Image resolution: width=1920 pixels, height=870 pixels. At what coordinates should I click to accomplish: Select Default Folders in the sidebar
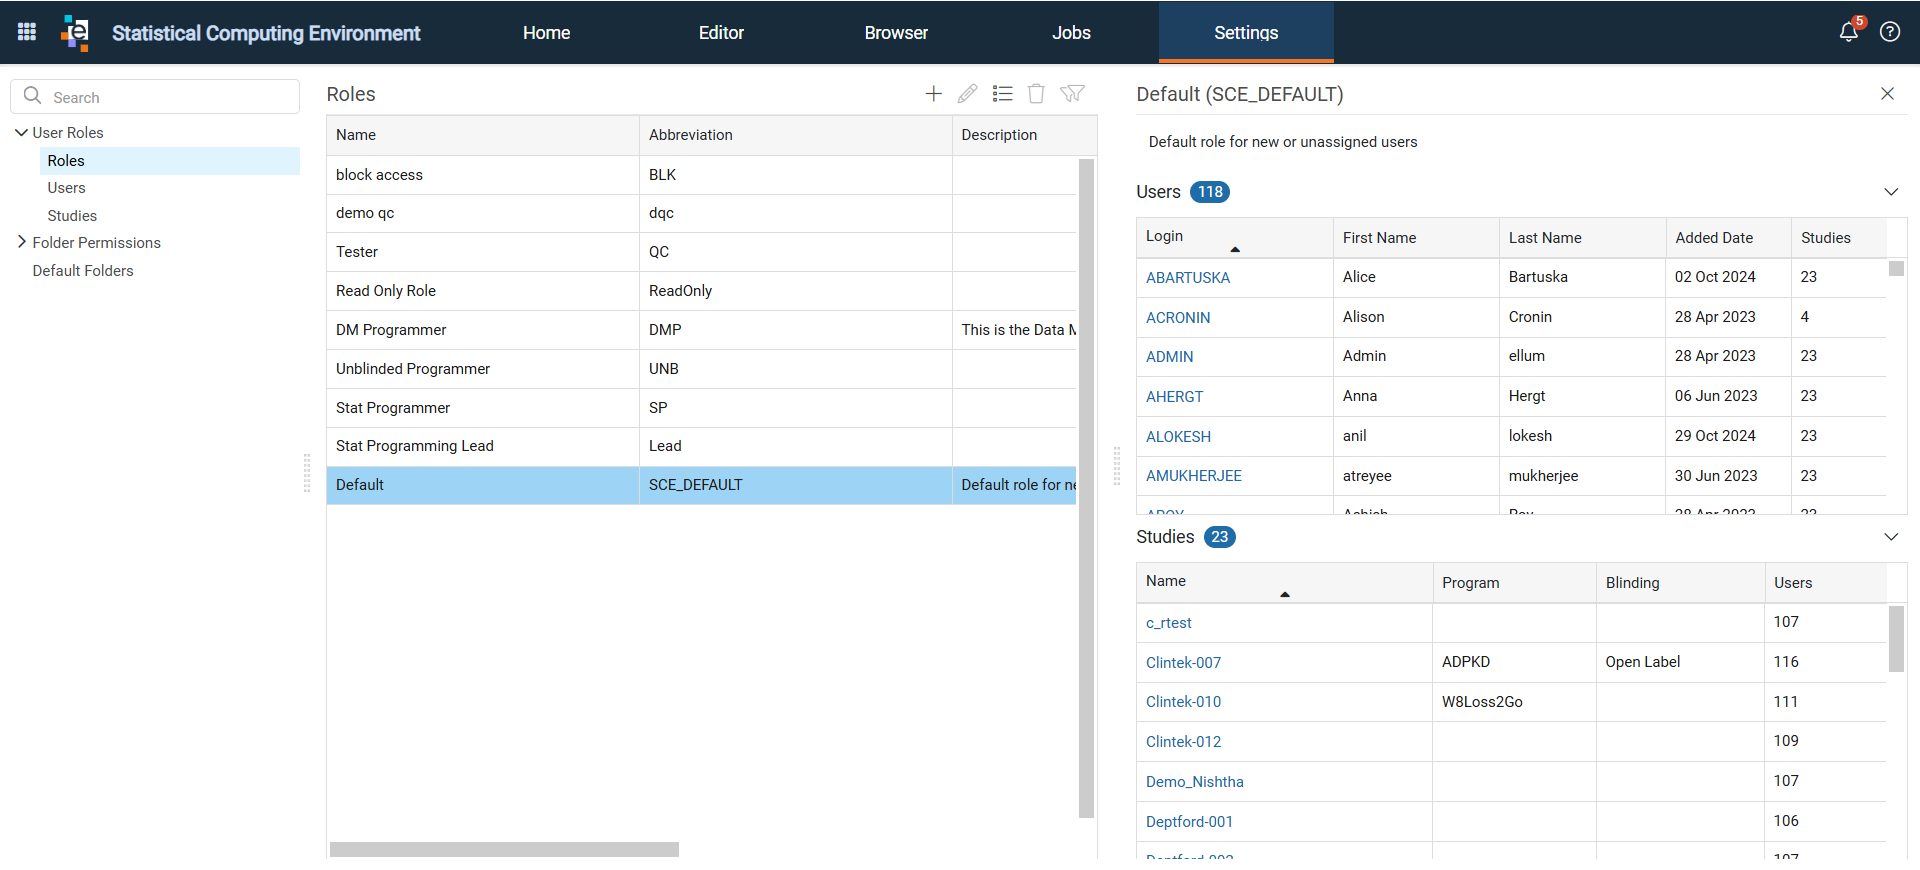tap(83, 270)
